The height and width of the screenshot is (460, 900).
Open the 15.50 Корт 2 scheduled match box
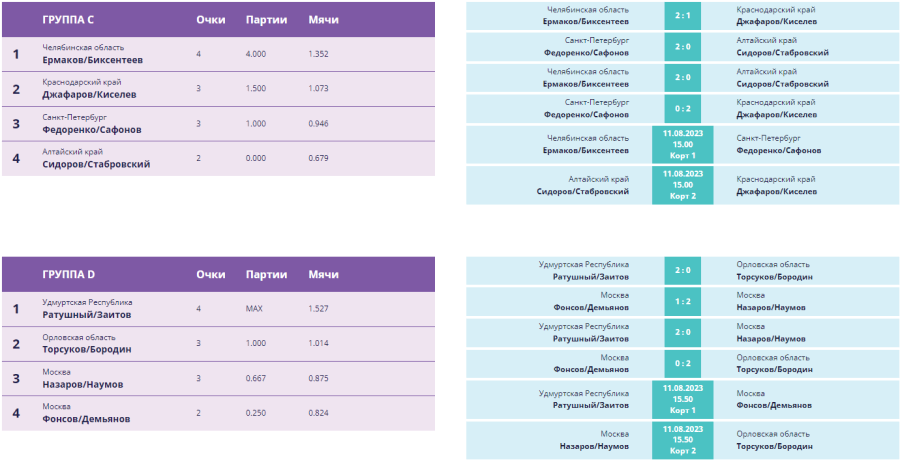point(682,439)
